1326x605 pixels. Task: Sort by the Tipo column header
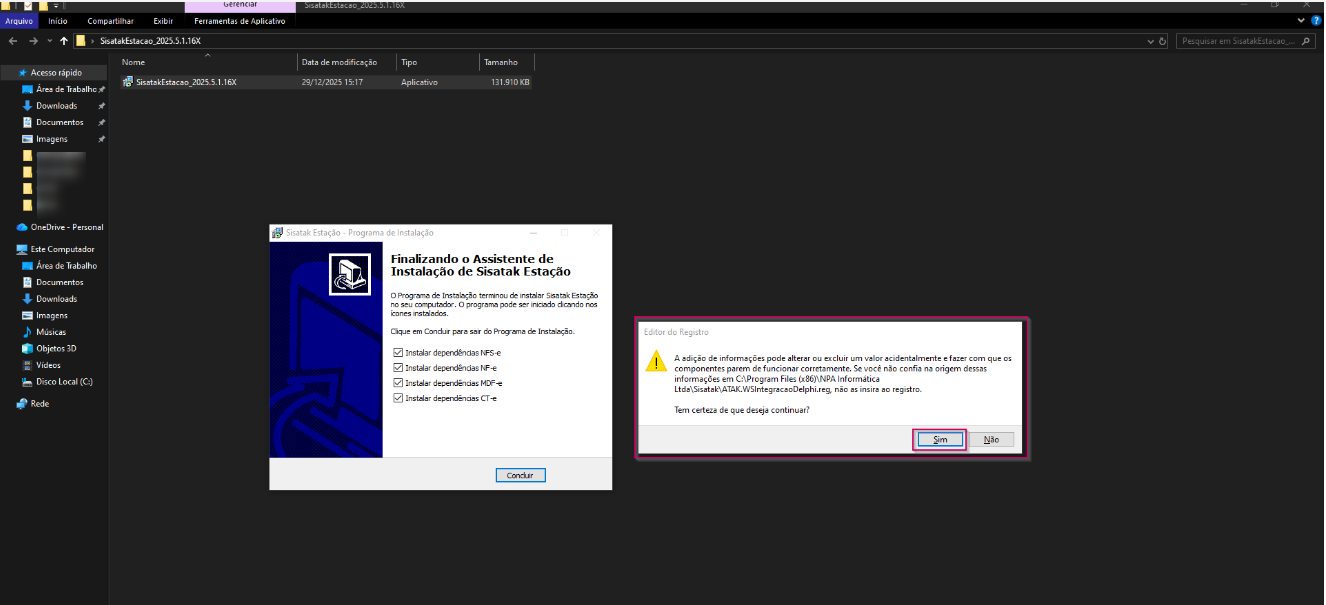point(438,62)
